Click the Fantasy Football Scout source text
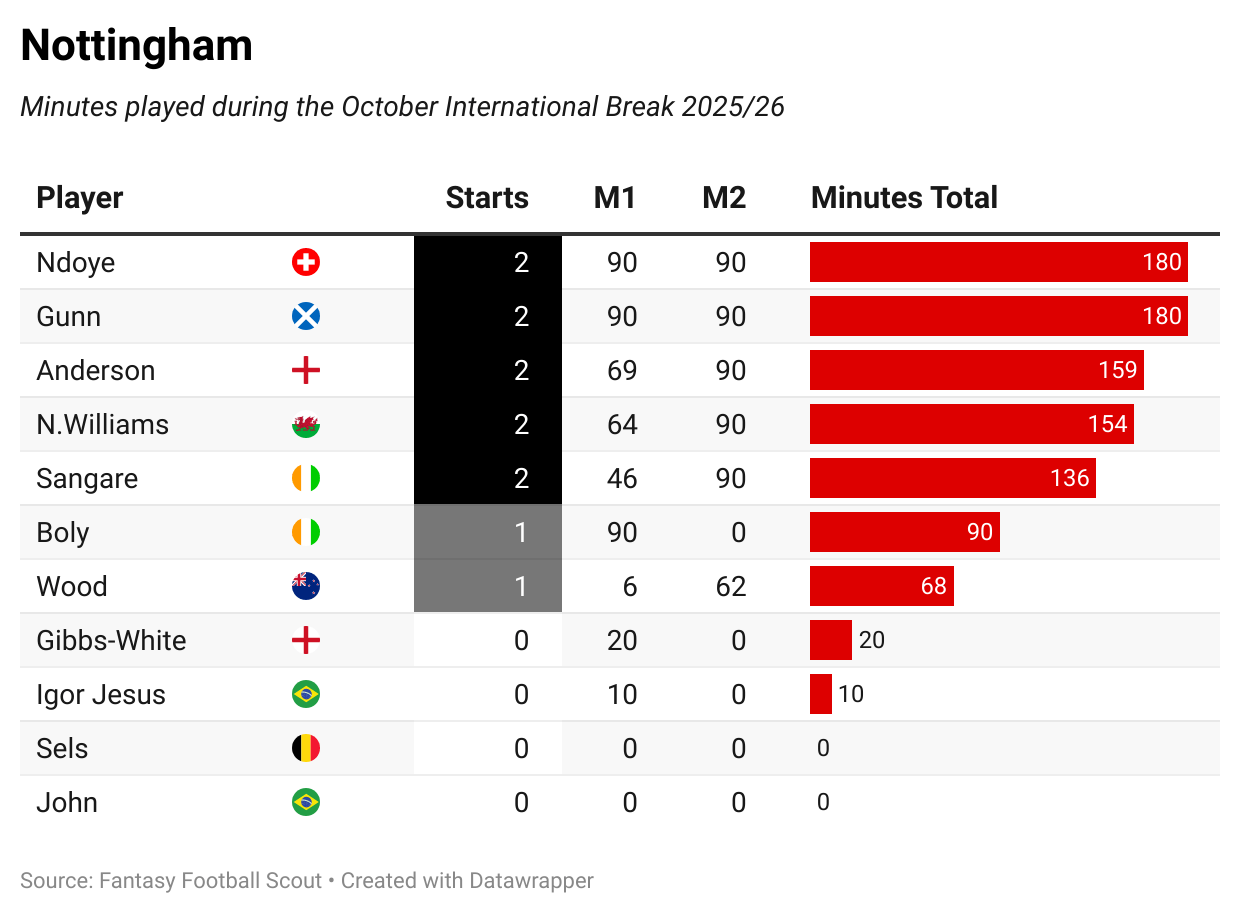Image resolution: width=1240 pixels, height=914 pixels. point(210,881)
